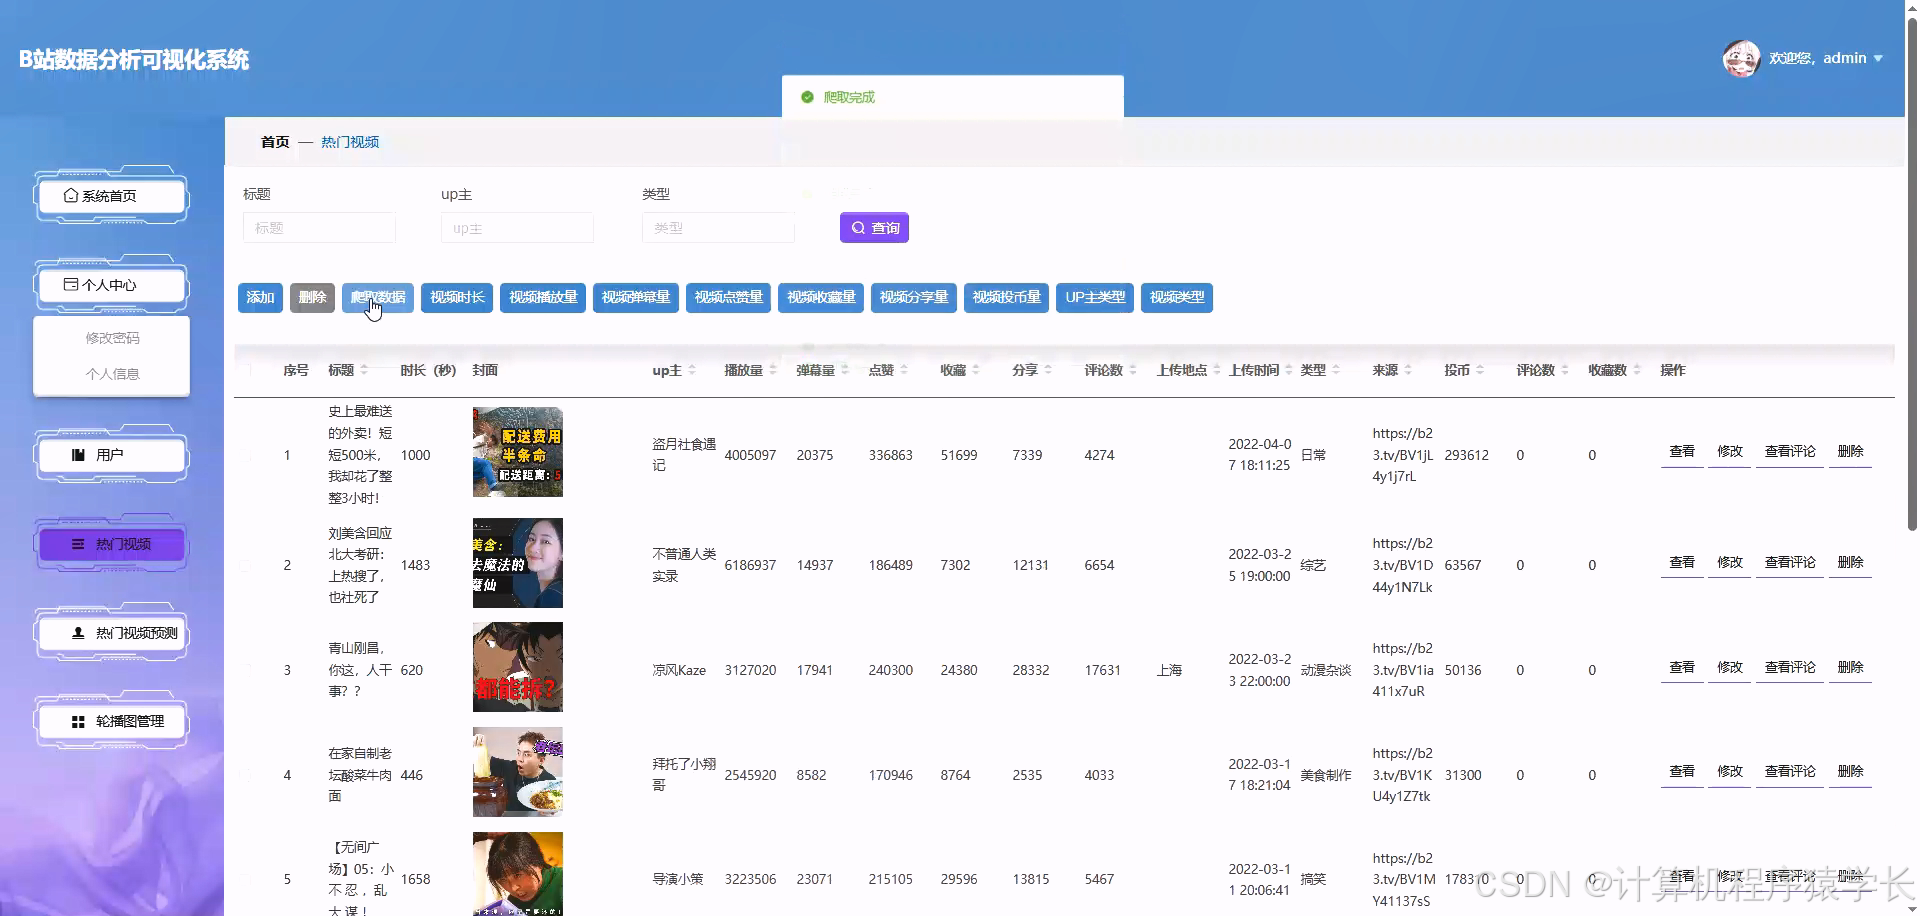Sort the table by 分享 column
This screenshot has height=916, width=1920.
(1048, 370)
